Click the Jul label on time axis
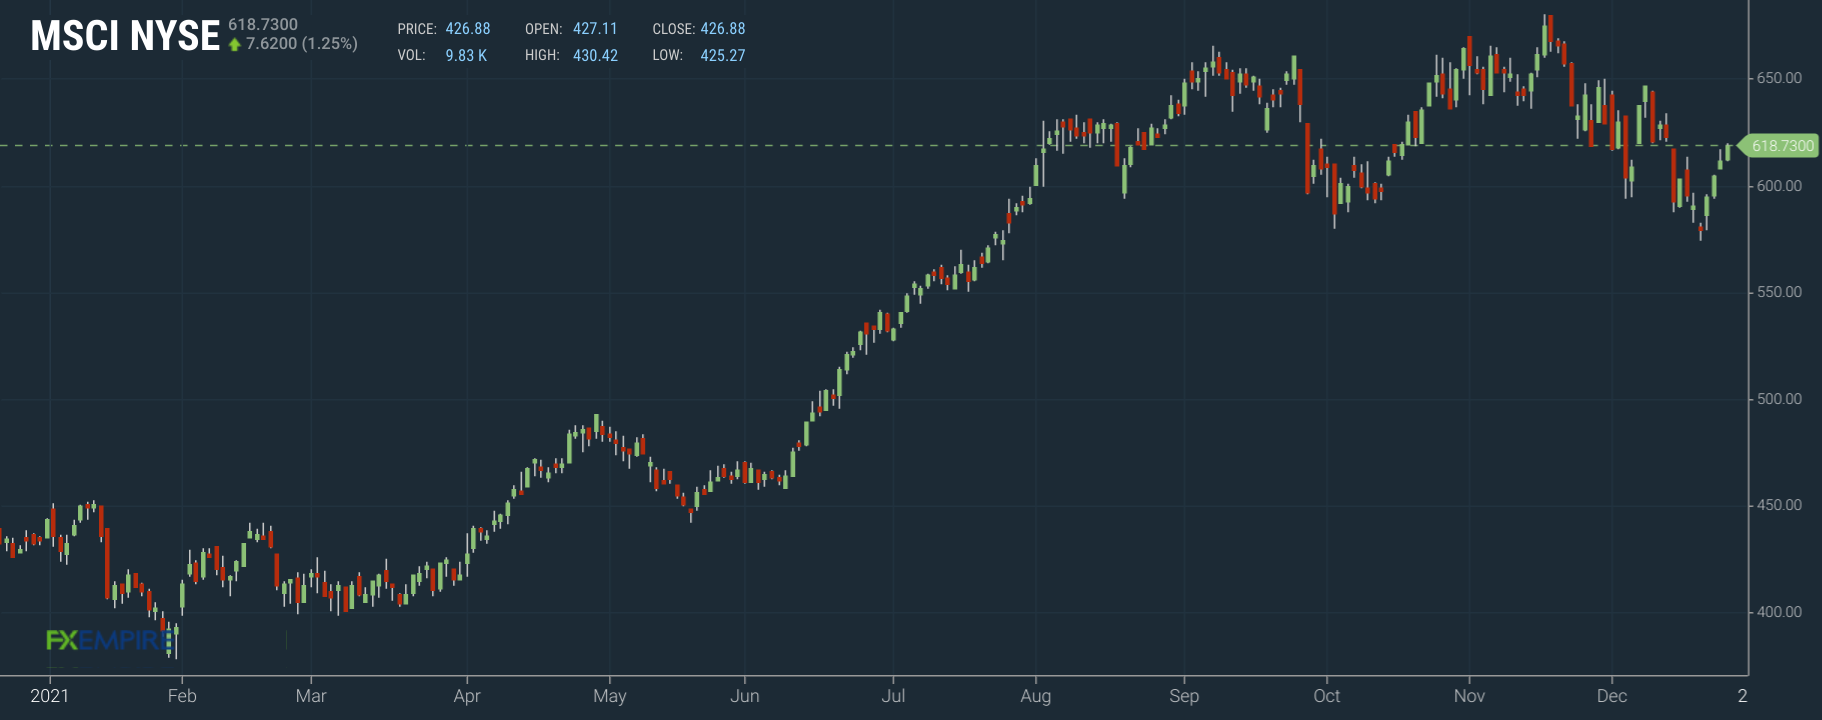Viewport: 1822px width, 720px height. tap(893, 696)
